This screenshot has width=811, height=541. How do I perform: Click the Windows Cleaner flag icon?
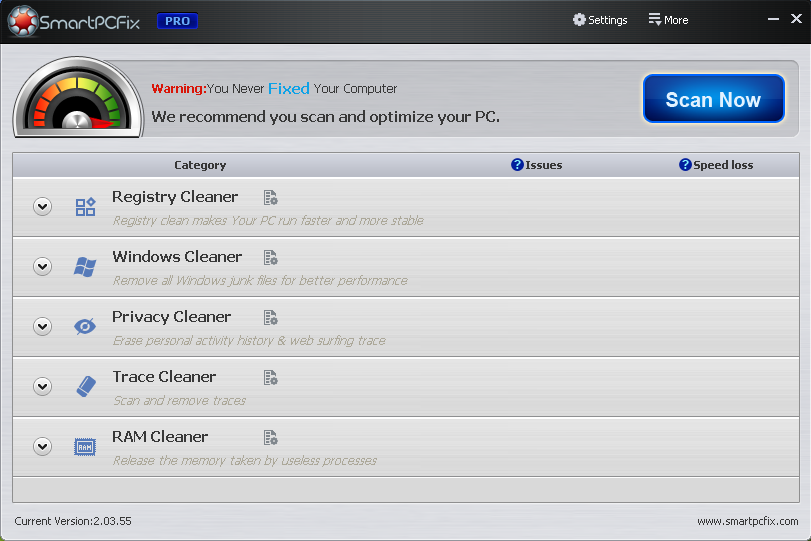(85, 267)
